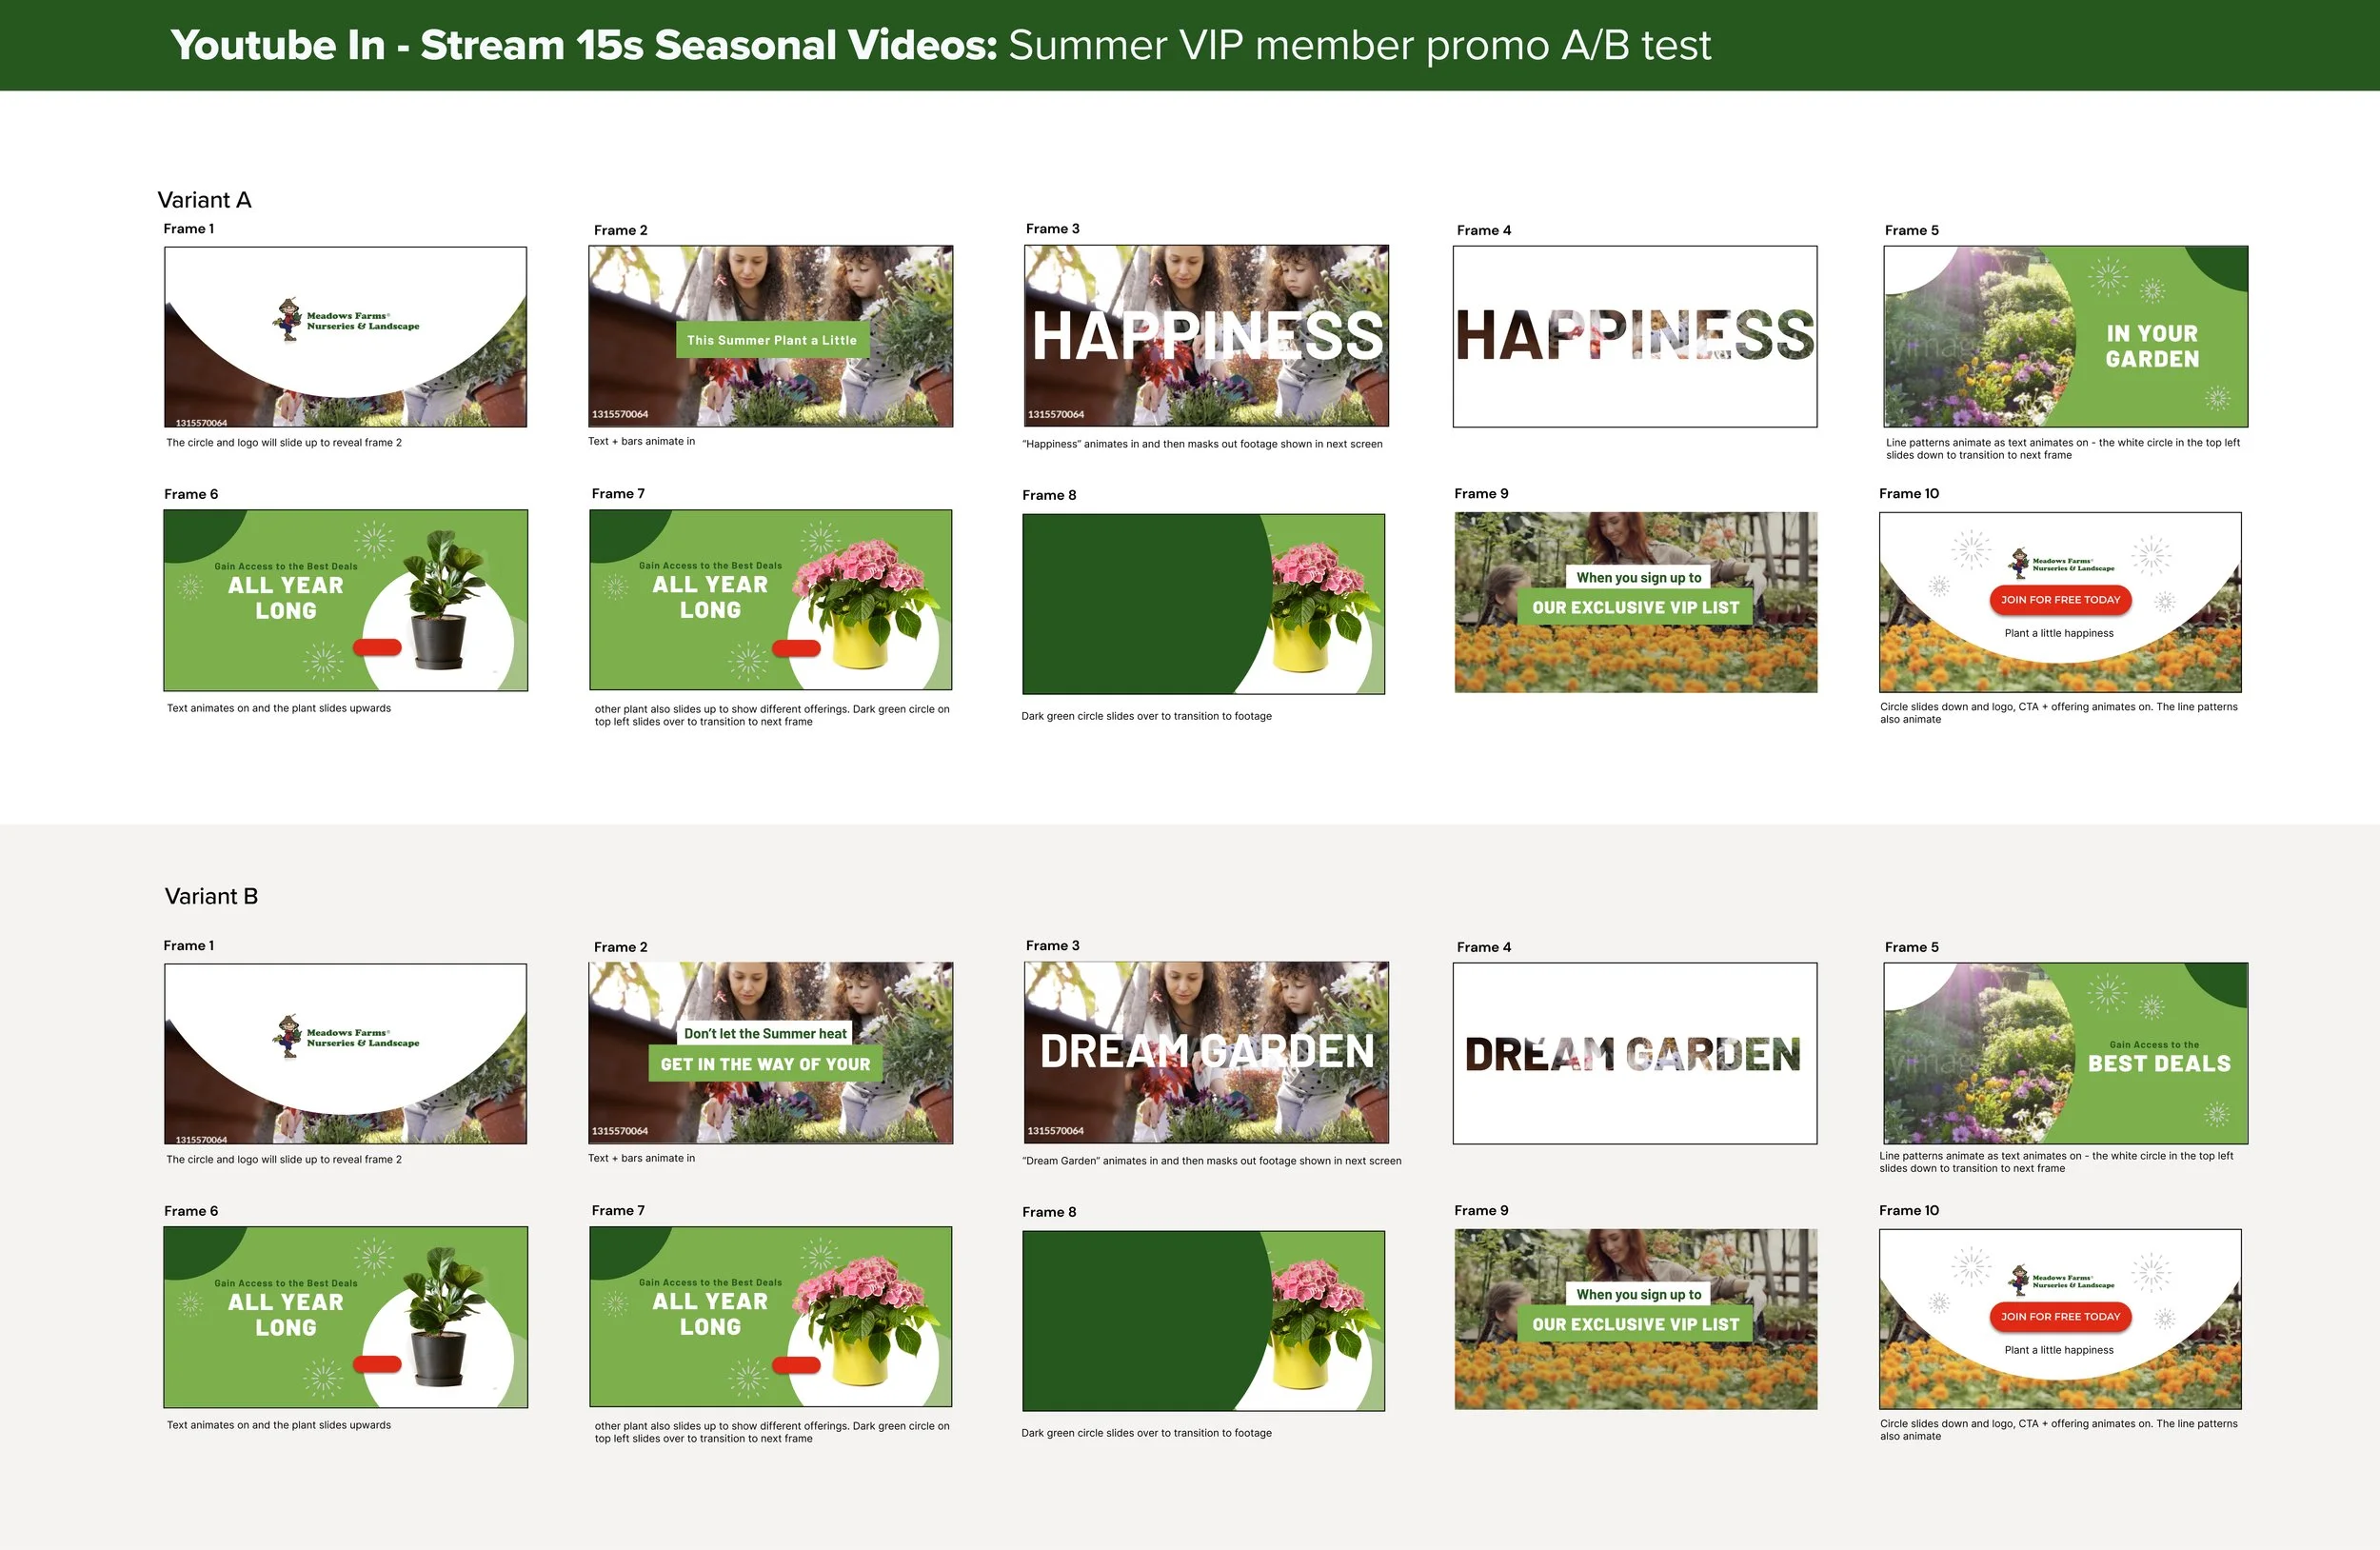The height and width of the screenshot is (1550, 2380).
Task: Select Variant A Frame 4 white HAPPINESS thumbnail
Action: click(x=1635, y=336)
